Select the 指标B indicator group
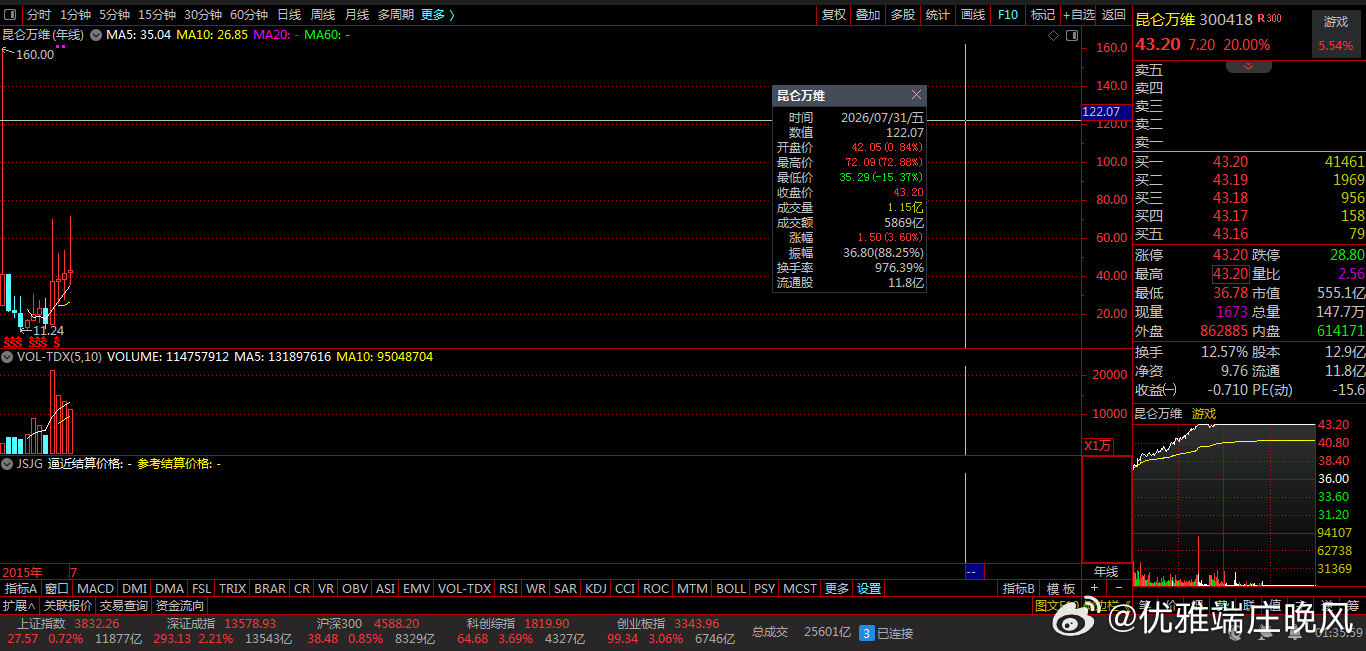The width and height of the screenshot is (1366, 651). (x=1020, y=589)
